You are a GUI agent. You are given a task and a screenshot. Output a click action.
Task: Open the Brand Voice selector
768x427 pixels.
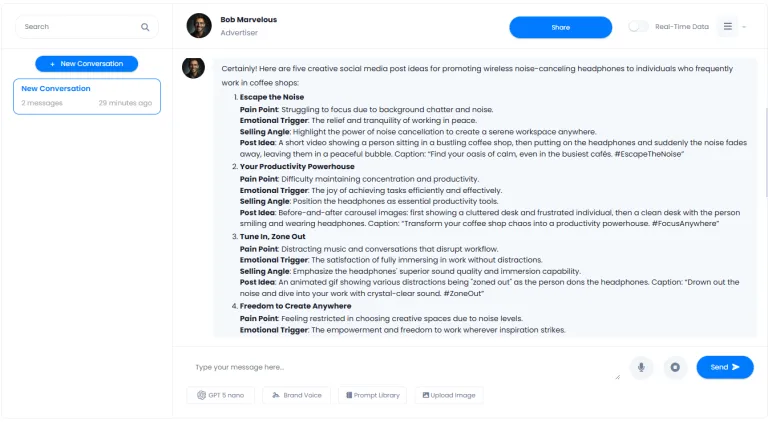(297, 395)
